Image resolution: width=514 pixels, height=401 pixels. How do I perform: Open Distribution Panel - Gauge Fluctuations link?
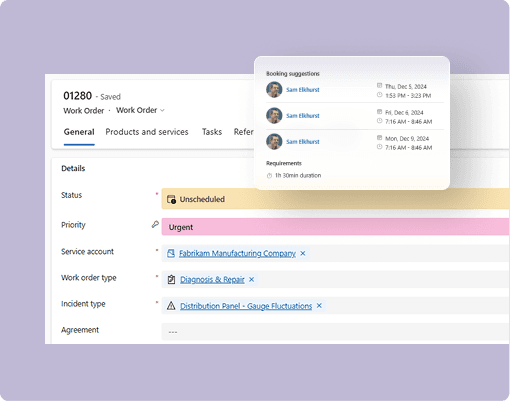[x=246, y=306]
